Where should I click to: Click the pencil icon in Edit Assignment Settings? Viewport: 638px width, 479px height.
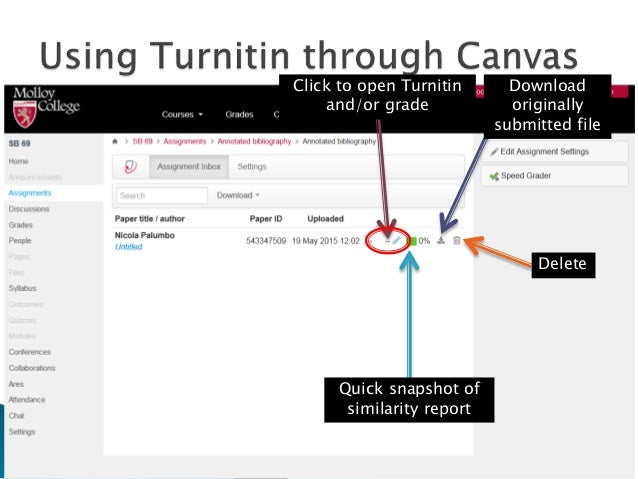(494, 152)
